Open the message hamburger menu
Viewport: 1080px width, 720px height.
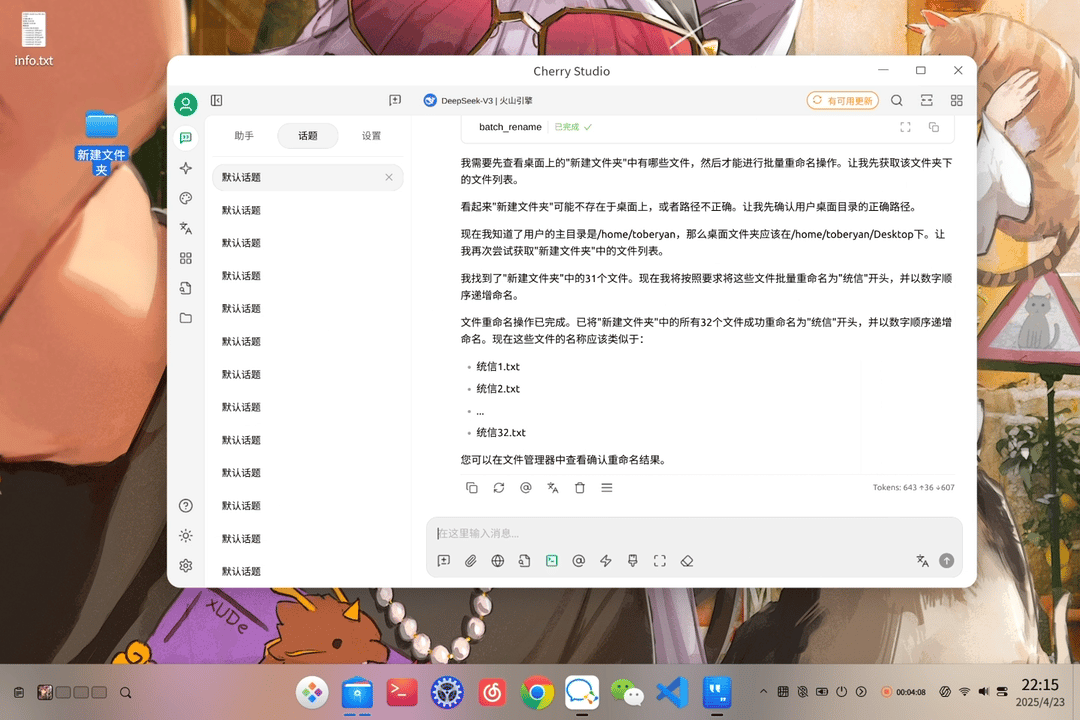607,488
